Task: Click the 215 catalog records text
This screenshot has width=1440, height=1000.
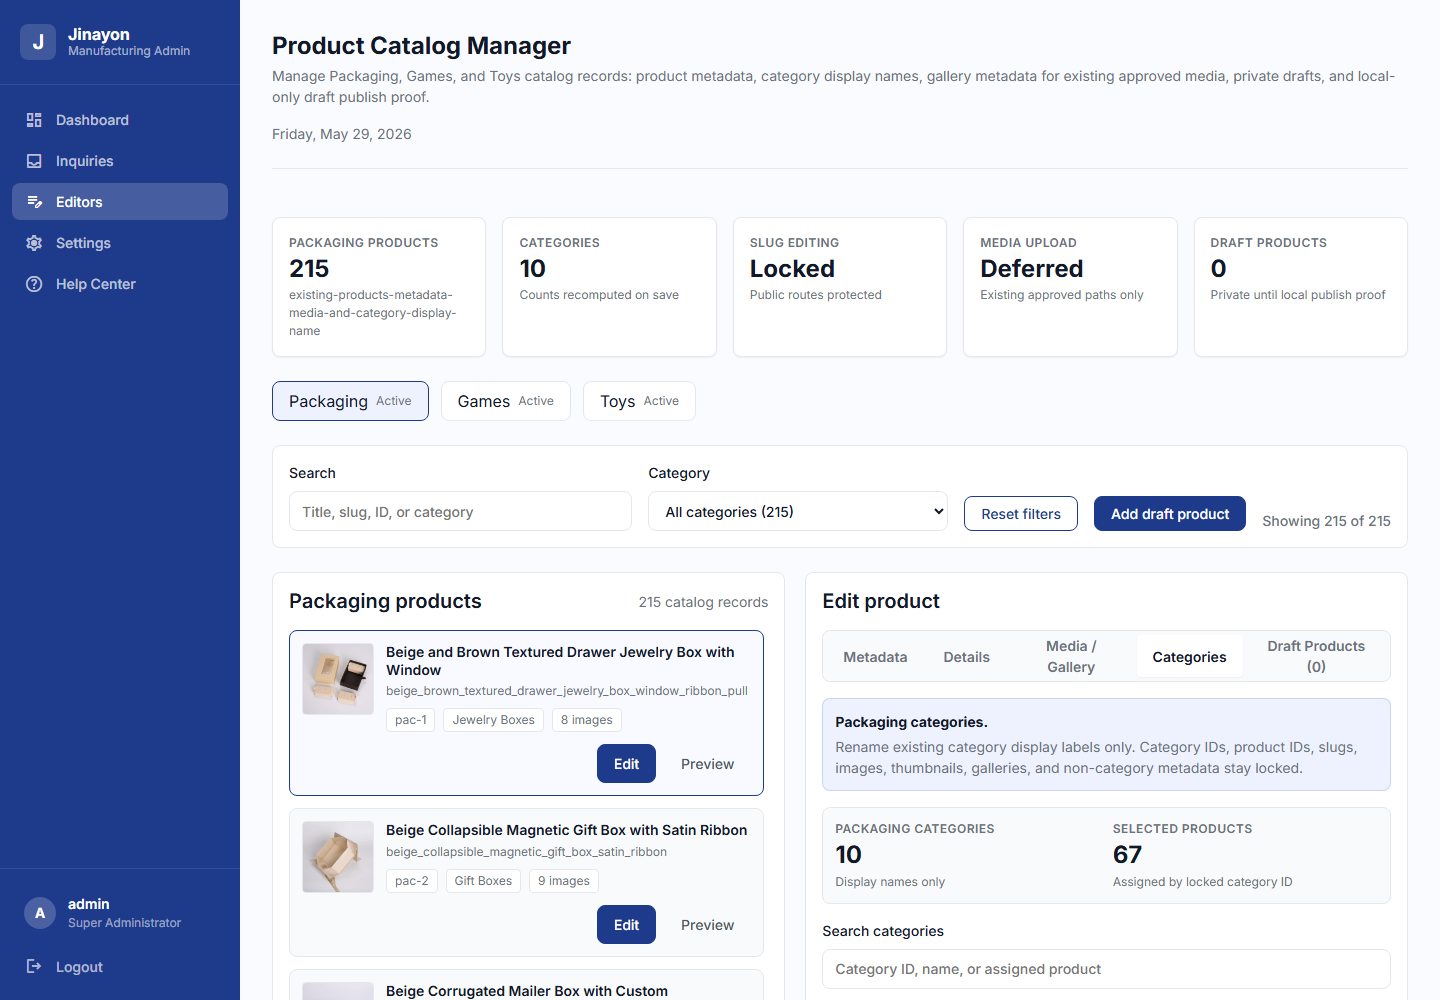Action: pyautogui.click(x=703, y=602)
